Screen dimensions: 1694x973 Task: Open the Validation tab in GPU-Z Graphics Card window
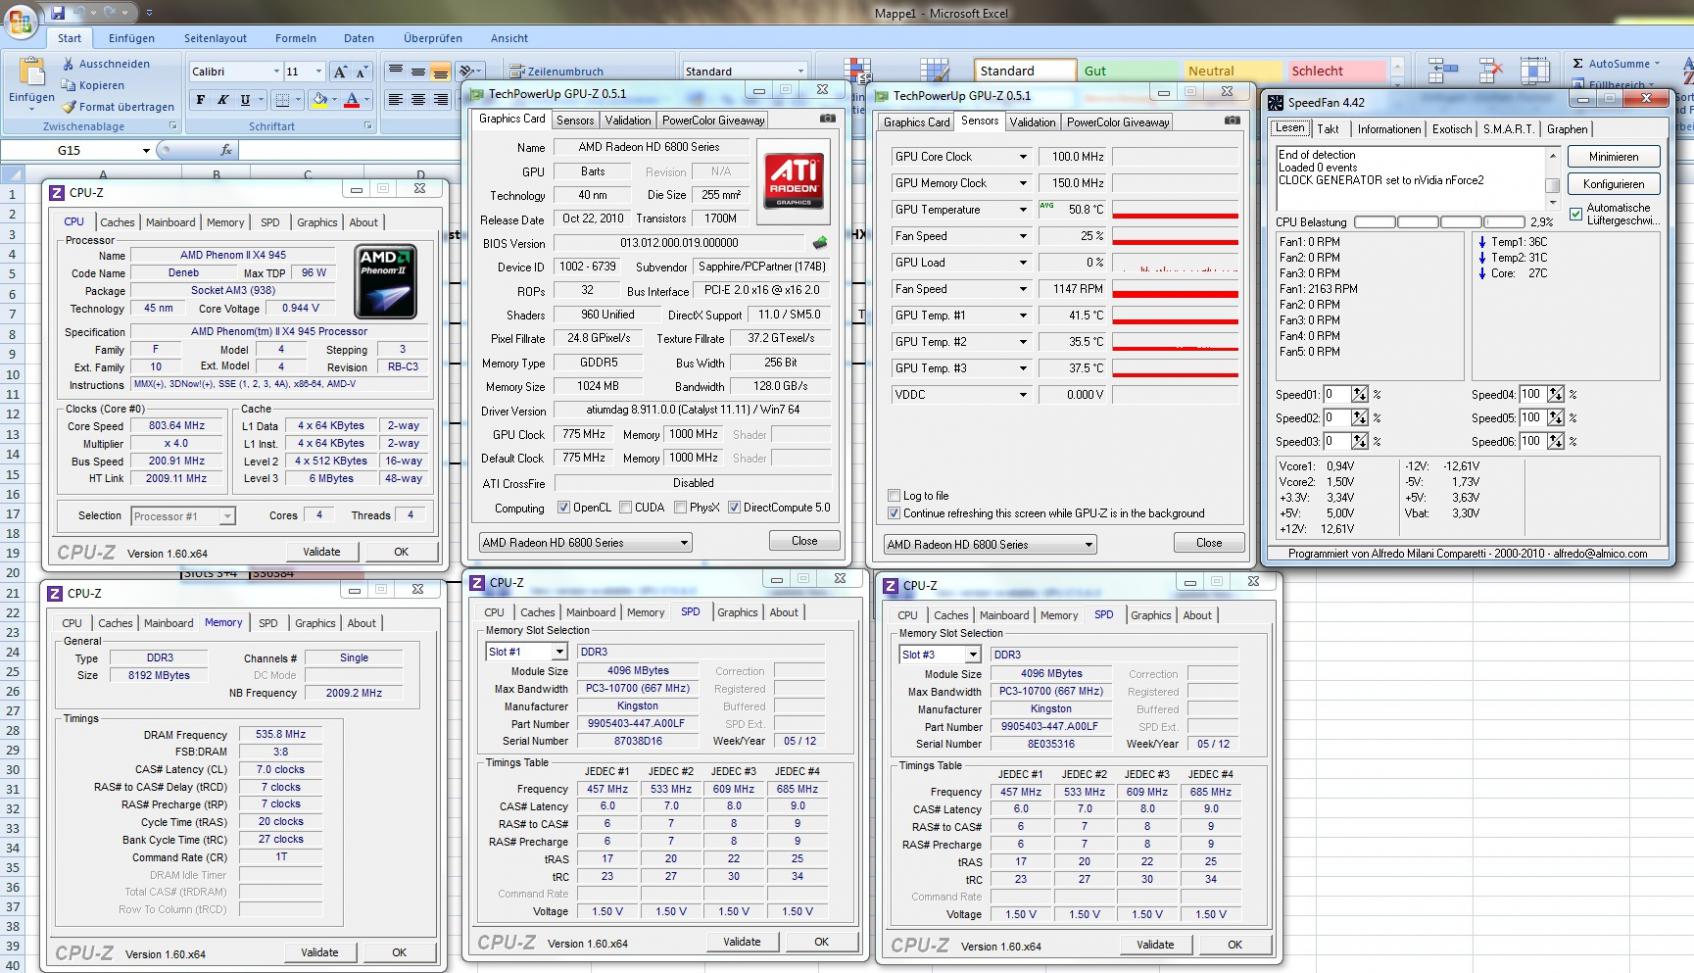628,120
